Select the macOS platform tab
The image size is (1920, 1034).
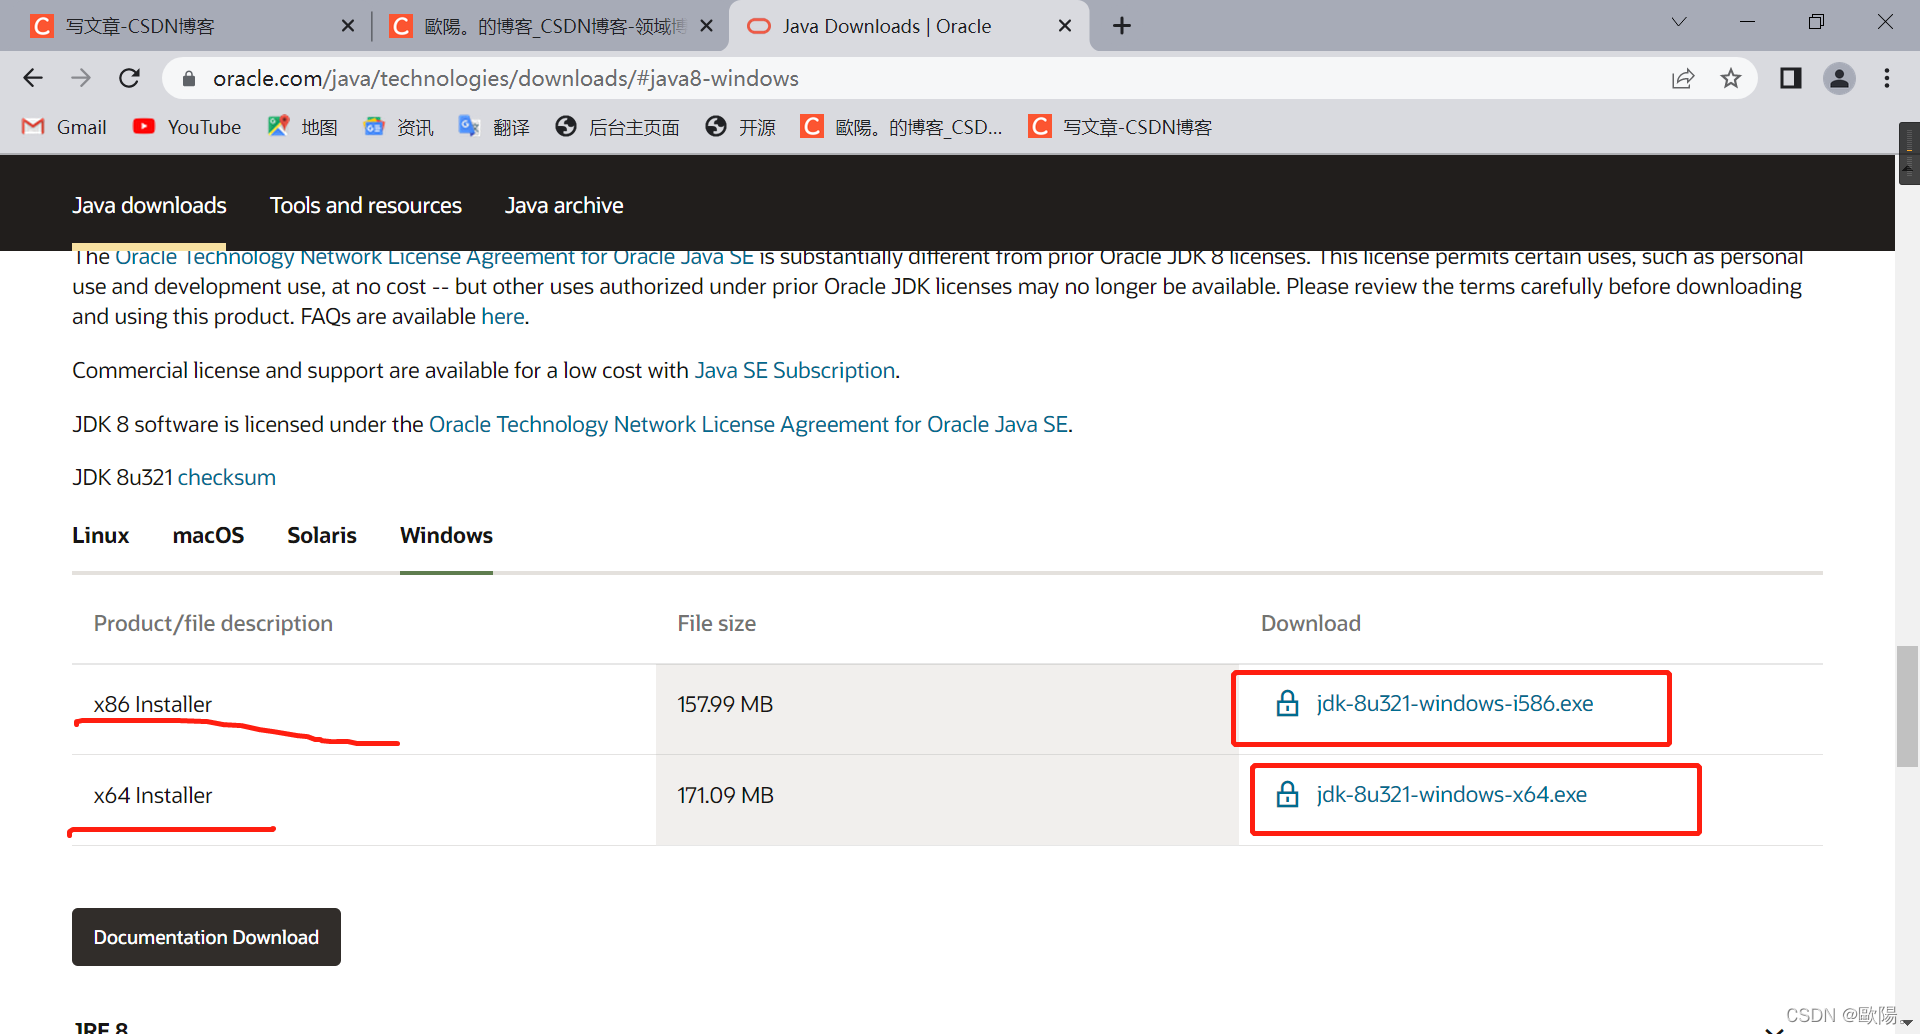[x=208, y=535]
